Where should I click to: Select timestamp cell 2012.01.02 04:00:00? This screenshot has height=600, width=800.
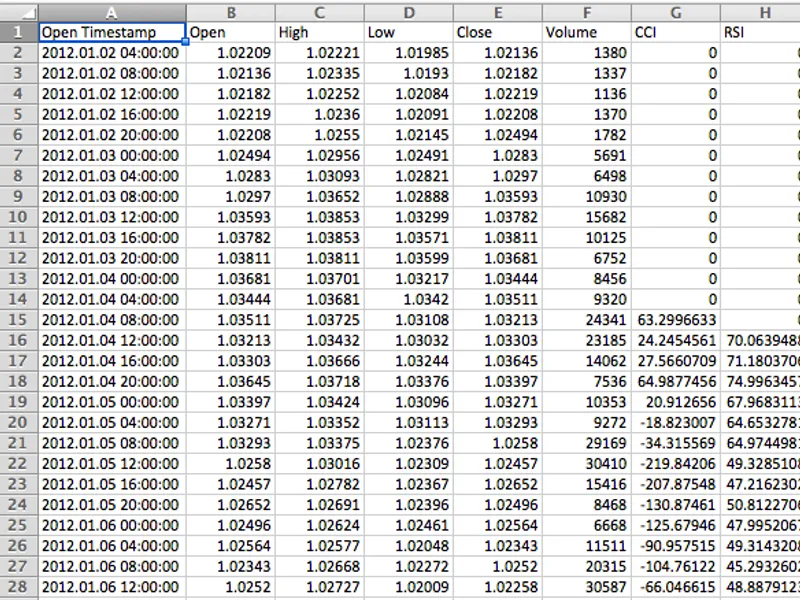tap(112, 53)
